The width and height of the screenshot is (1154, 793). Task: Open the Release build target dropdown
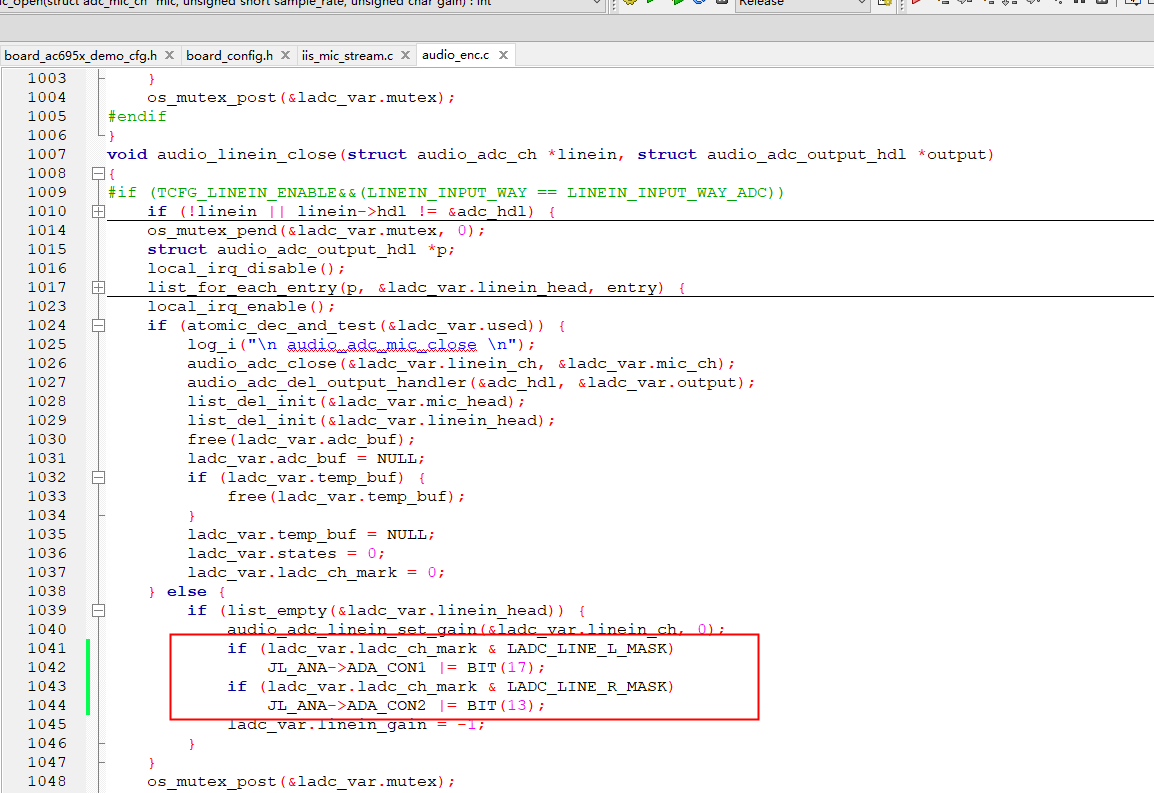coord(861,4)
